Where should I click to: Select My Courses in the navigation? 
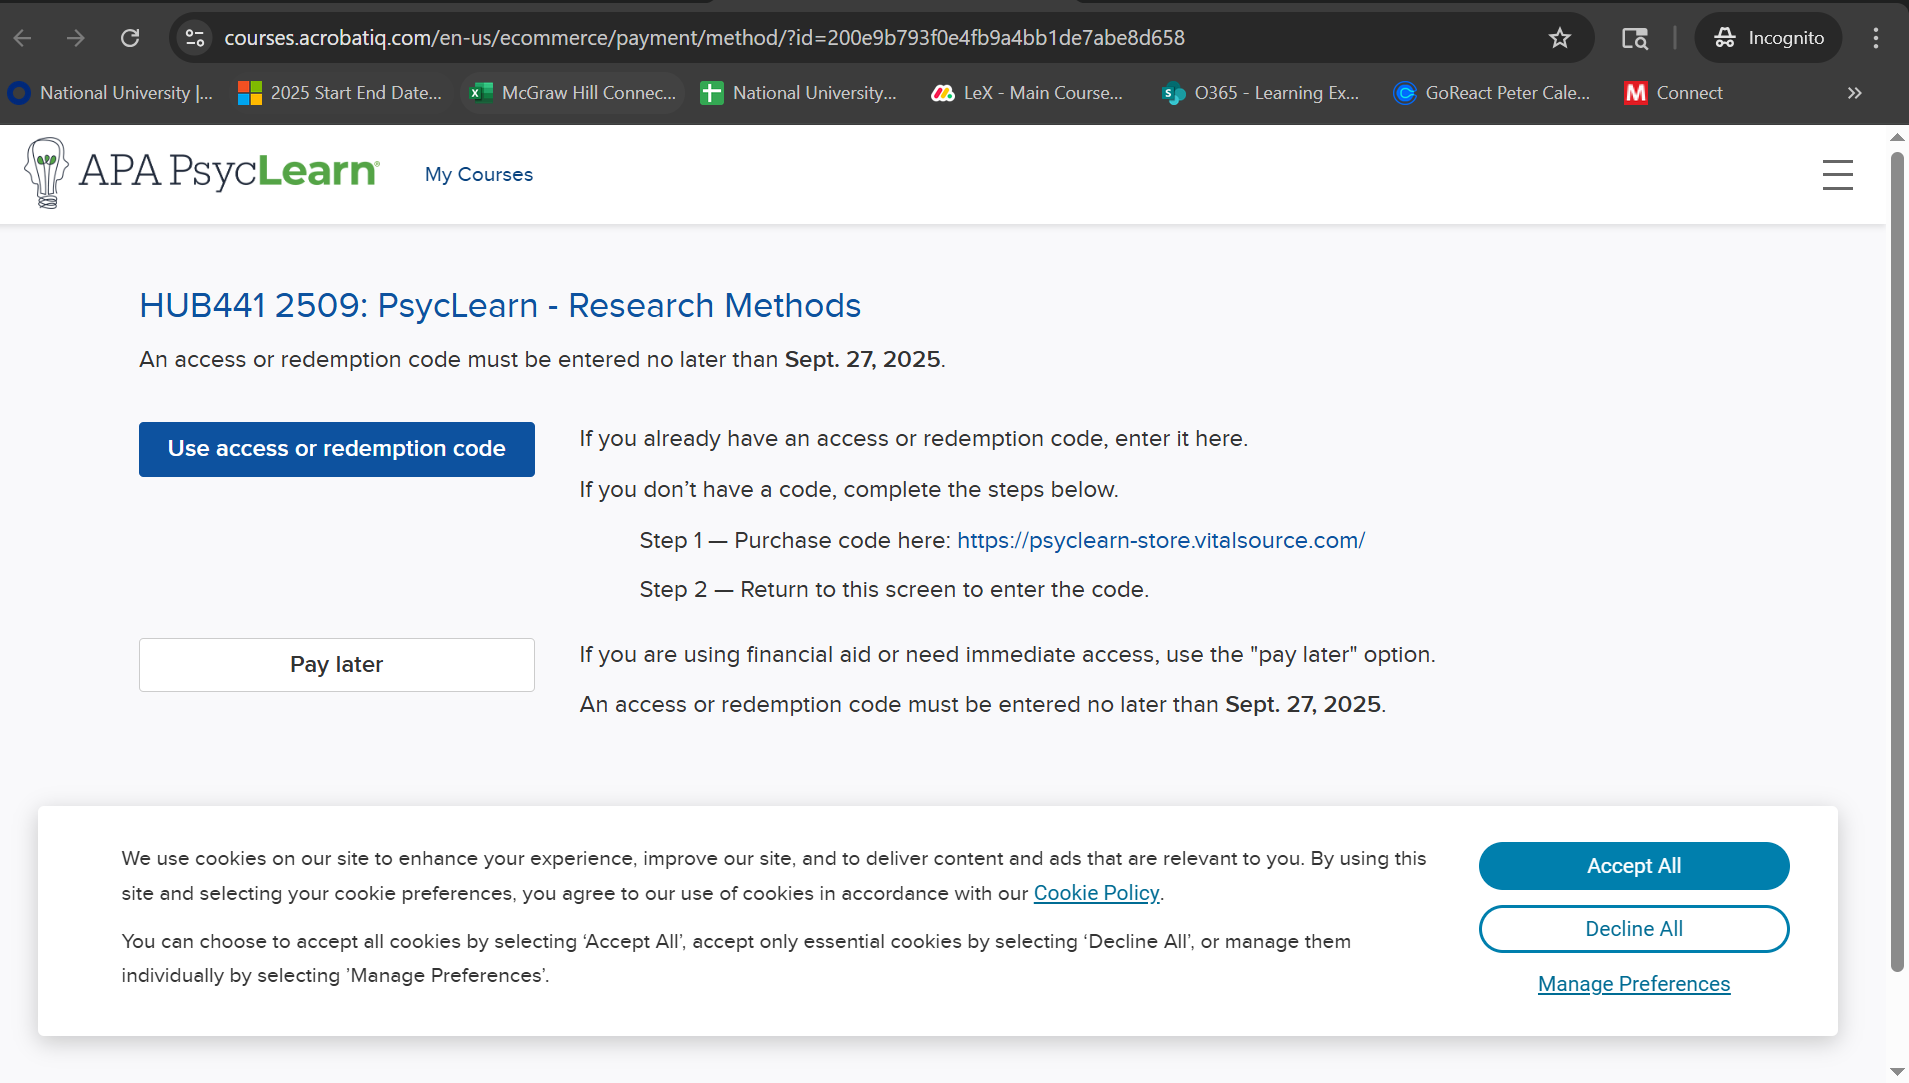[478, 174]
